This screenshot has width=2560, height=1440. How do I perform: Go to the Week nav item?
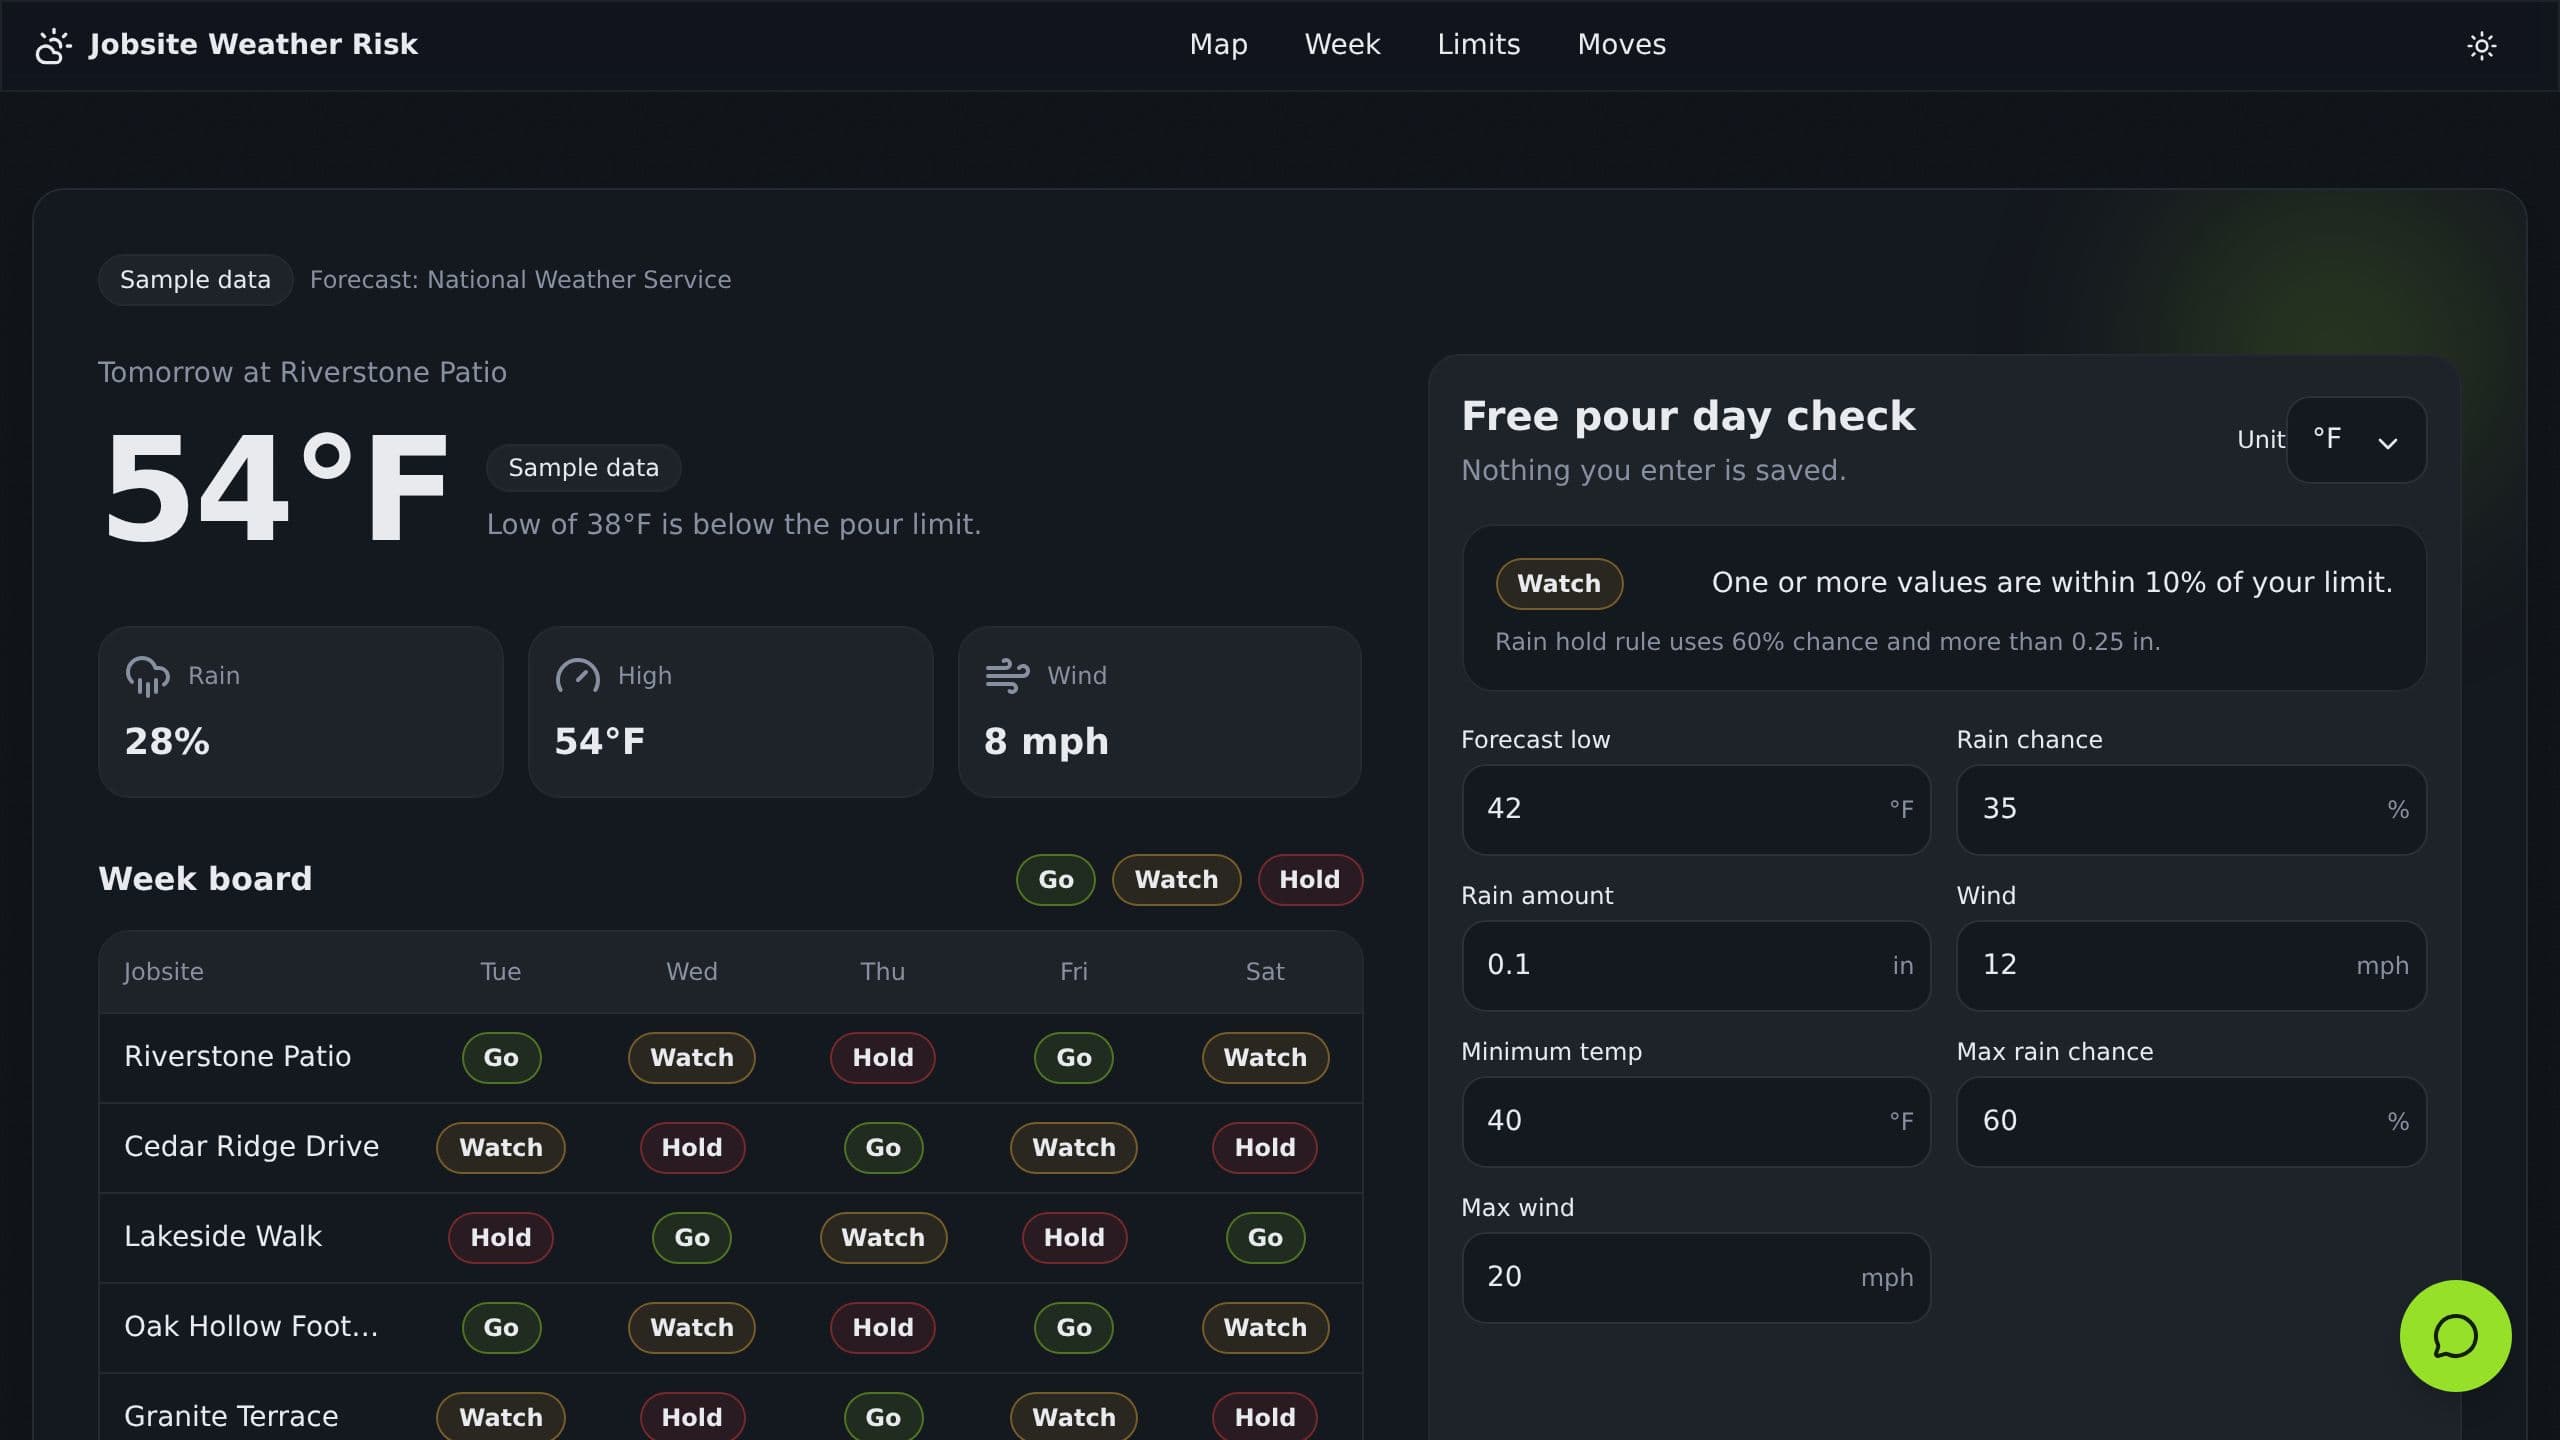point(1342,45)
